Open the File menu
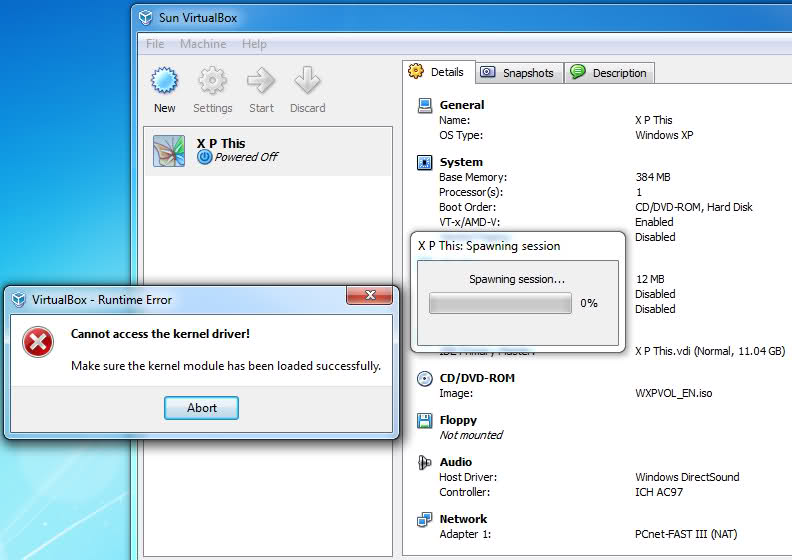Screen dimensions: 792x560 155,44
